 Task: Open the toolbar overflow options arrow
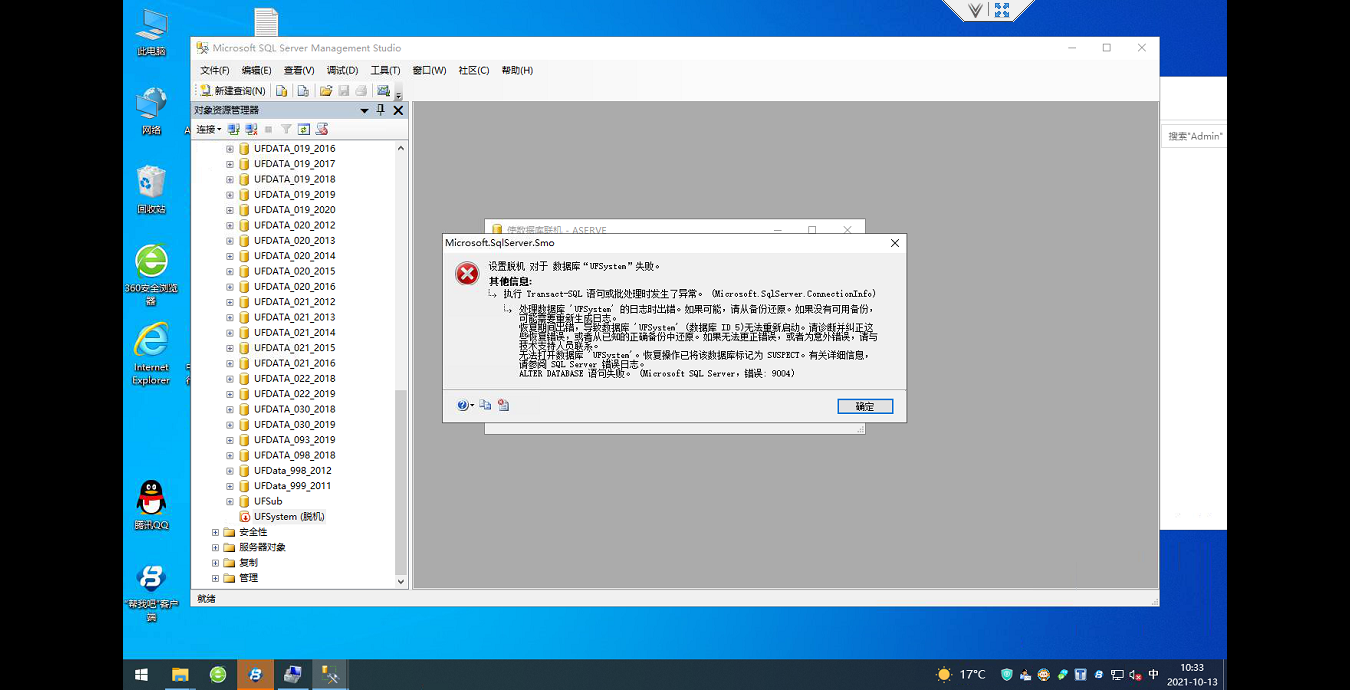(x=398, y=94)
